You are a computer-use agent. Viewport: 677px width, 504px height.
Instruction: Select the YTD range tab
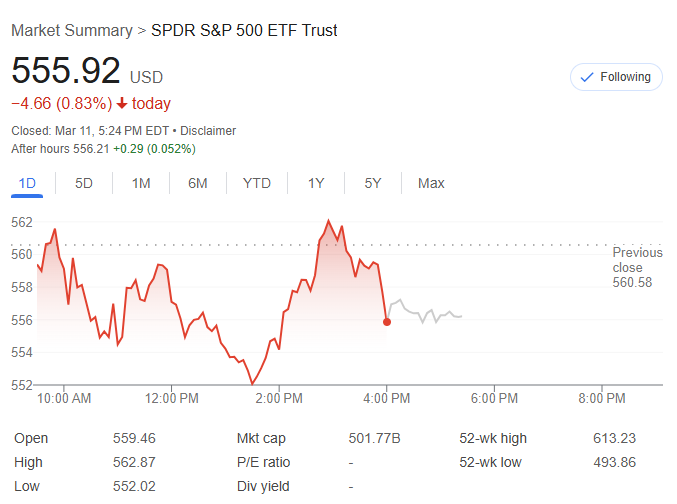(x=257, y=183)
